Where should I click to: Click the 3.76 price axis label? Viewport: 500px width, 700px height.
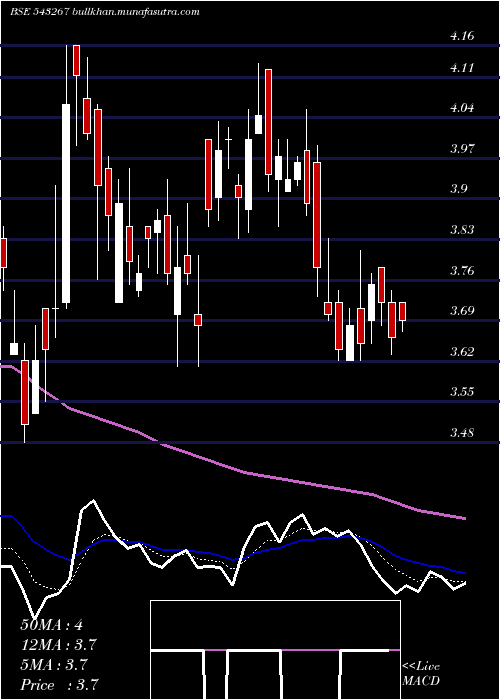pyautogui.click(x=462, y=270)
